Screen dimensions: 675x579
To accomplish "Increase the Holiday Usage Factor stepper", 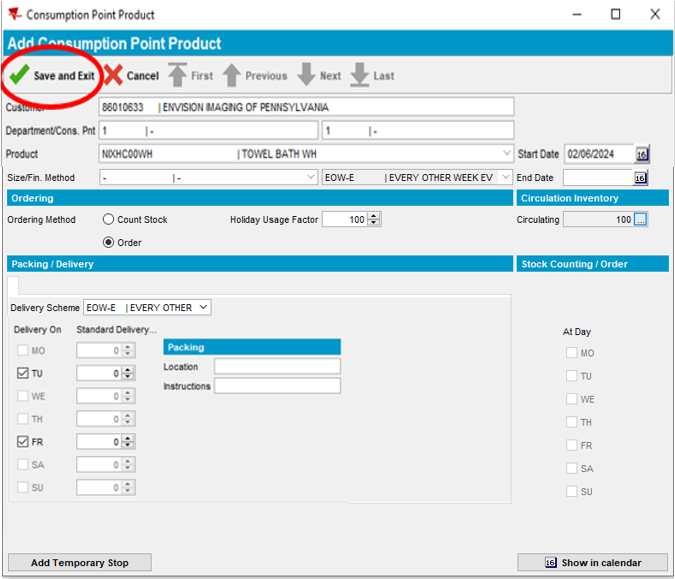I will click(374, 216).
